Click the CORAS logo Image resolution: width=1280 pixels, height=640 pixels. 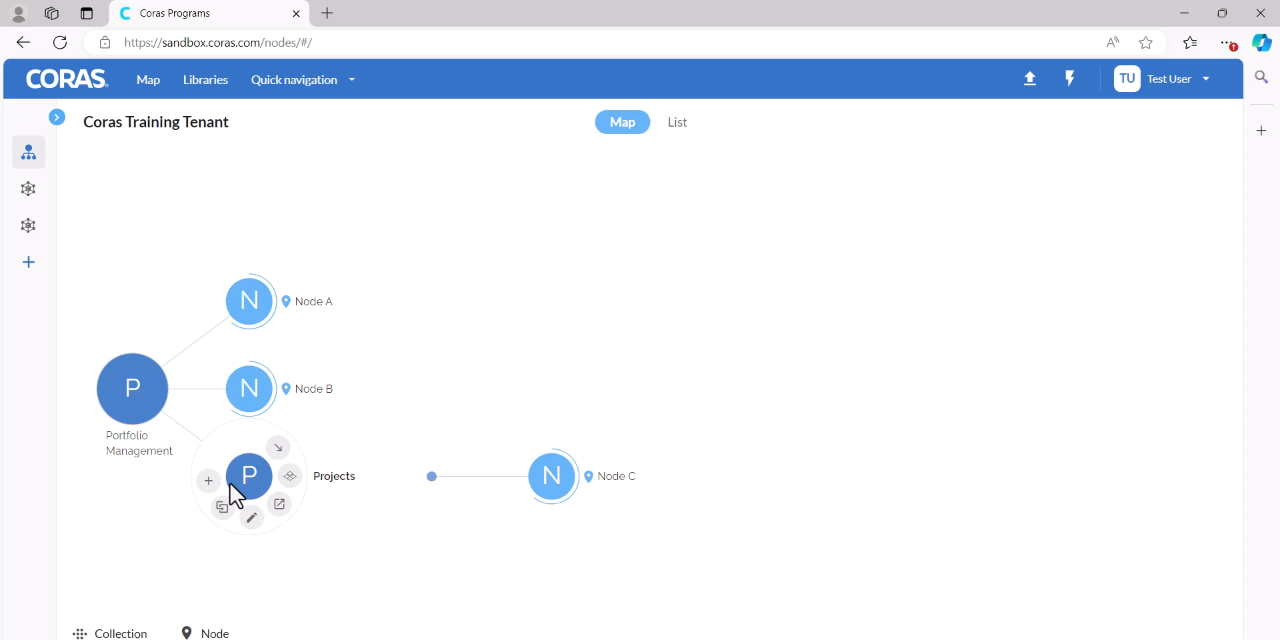(x=66, y=79)
